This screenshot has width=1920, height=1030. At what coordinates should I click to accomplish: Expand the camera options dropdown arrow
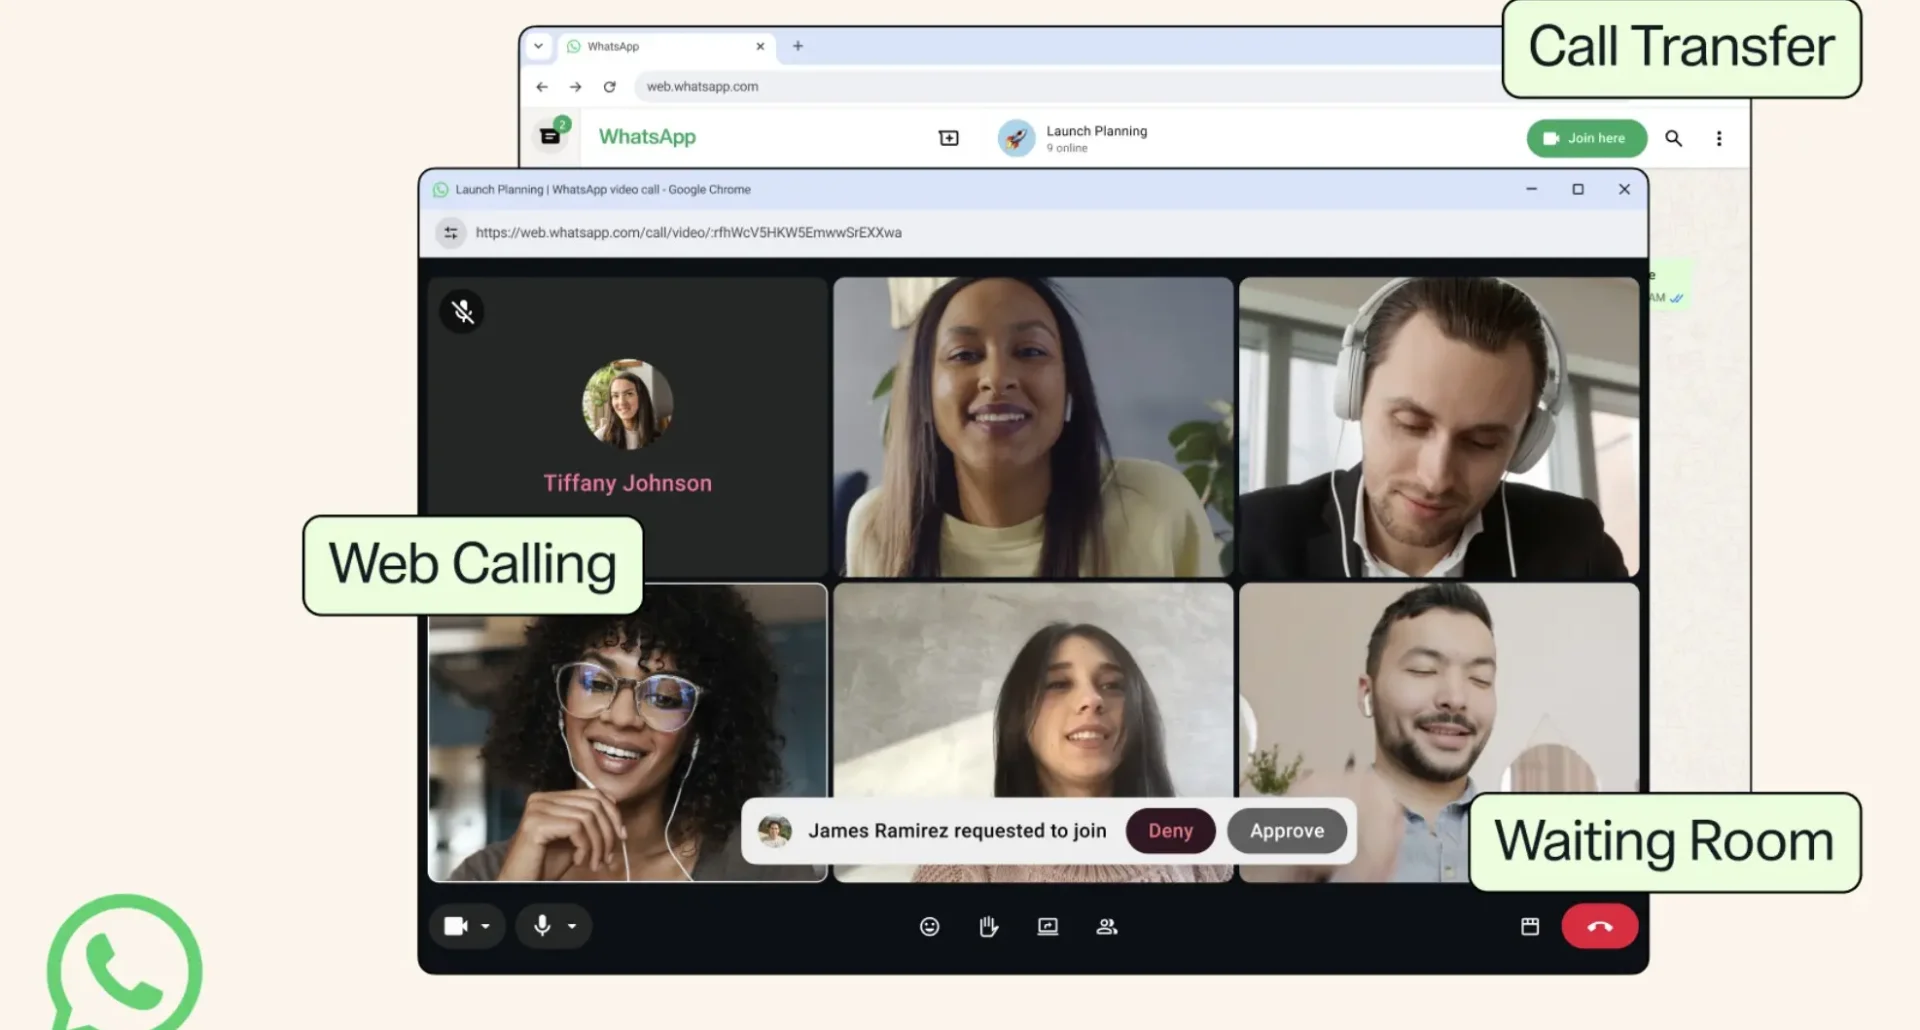pyautogui.click(x=485, y=926)
